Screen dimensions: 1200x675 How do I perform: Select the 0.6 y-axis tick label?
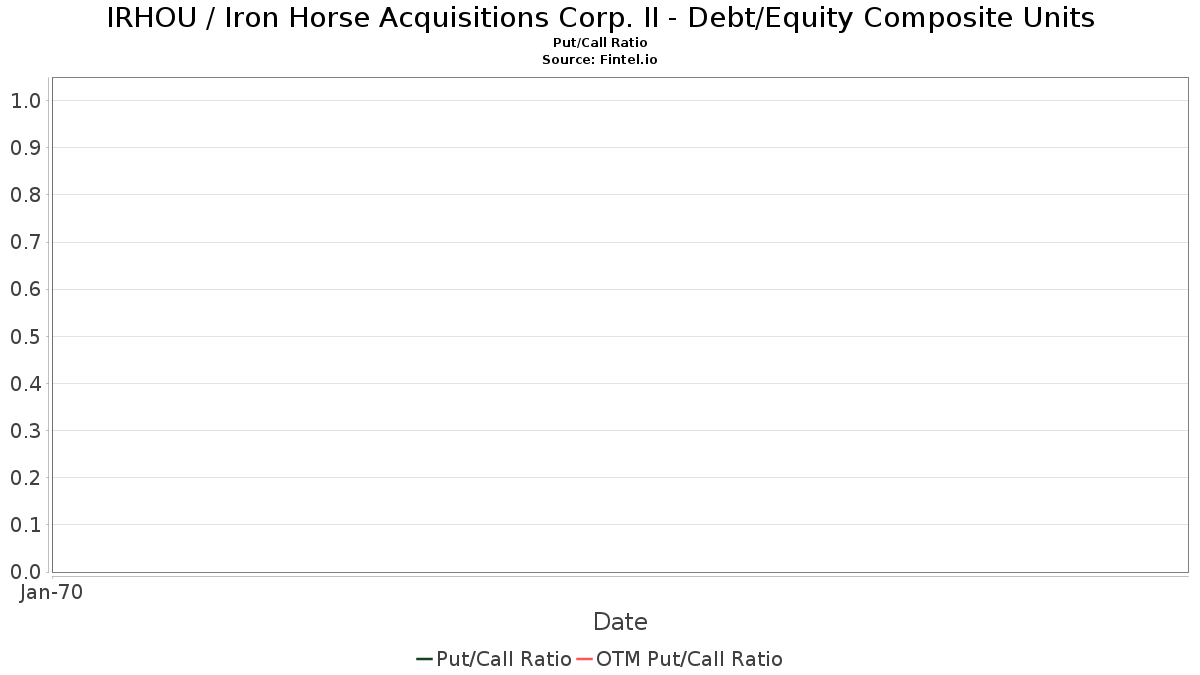[x=25, y=290]
